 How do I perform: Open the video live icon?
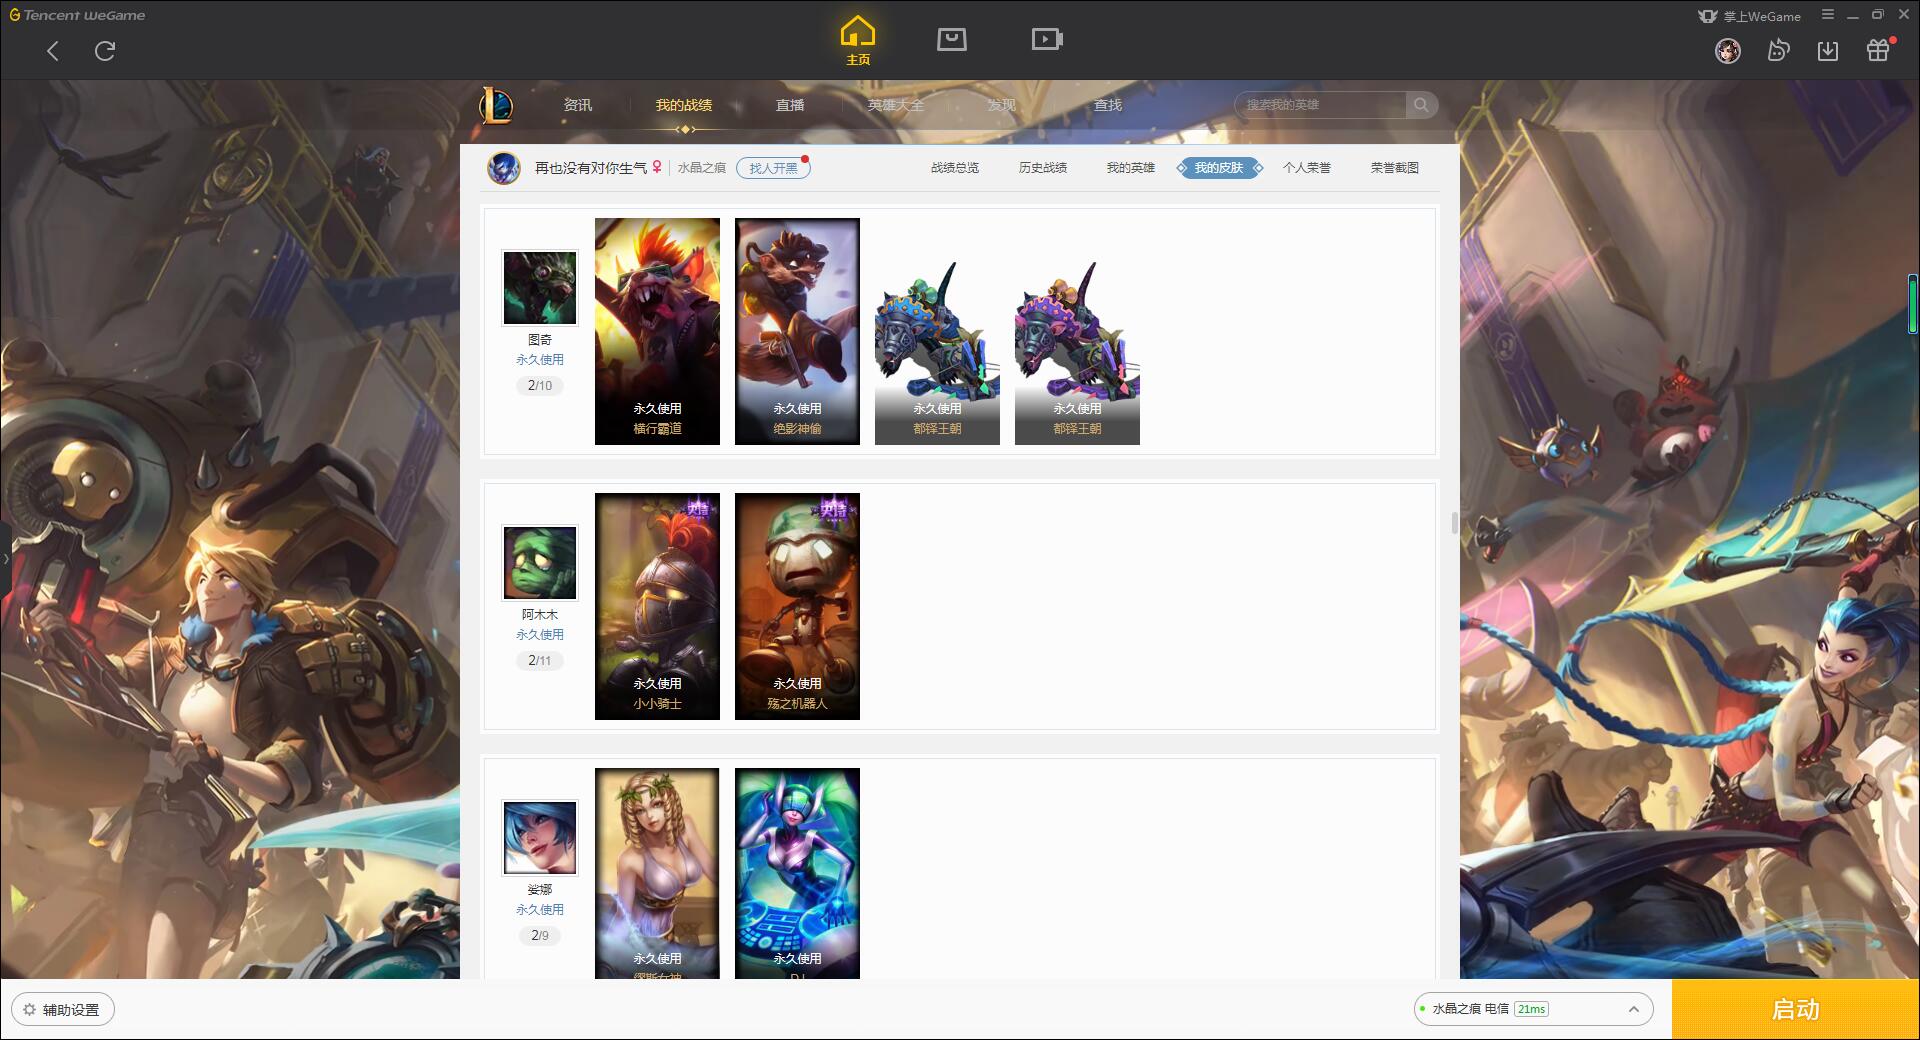tap(1047, 39)
